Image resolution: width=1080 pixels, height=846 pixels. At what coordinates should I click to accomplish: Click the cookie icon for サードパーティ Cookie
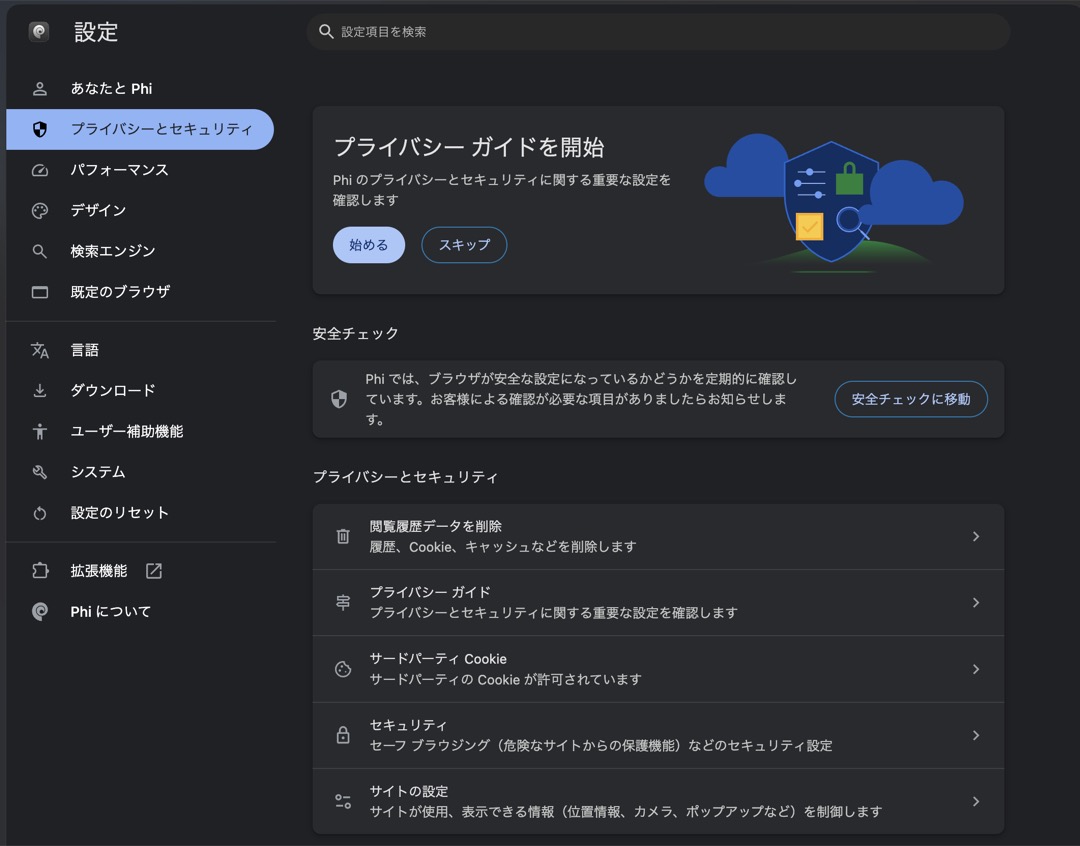click(343, 669)
